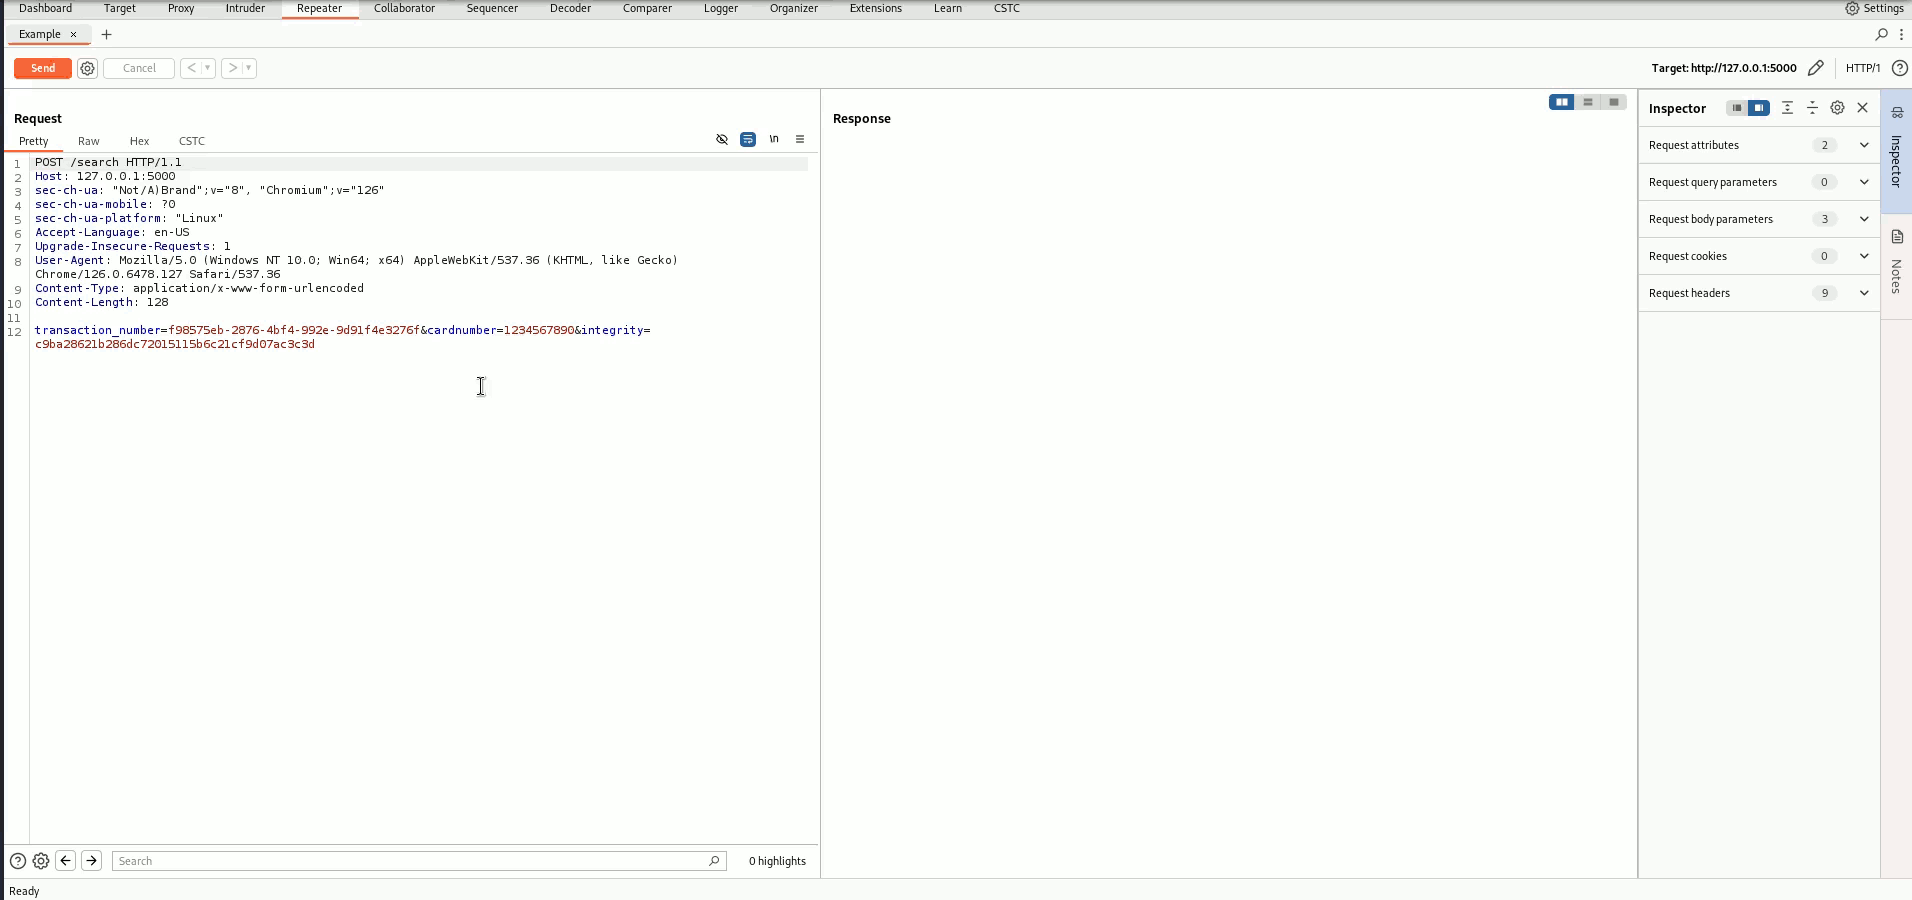Screen dimensions: 1912x900
Task: Open the Sequencer tab
Action: pyautogui.click(x=492, y=8)
